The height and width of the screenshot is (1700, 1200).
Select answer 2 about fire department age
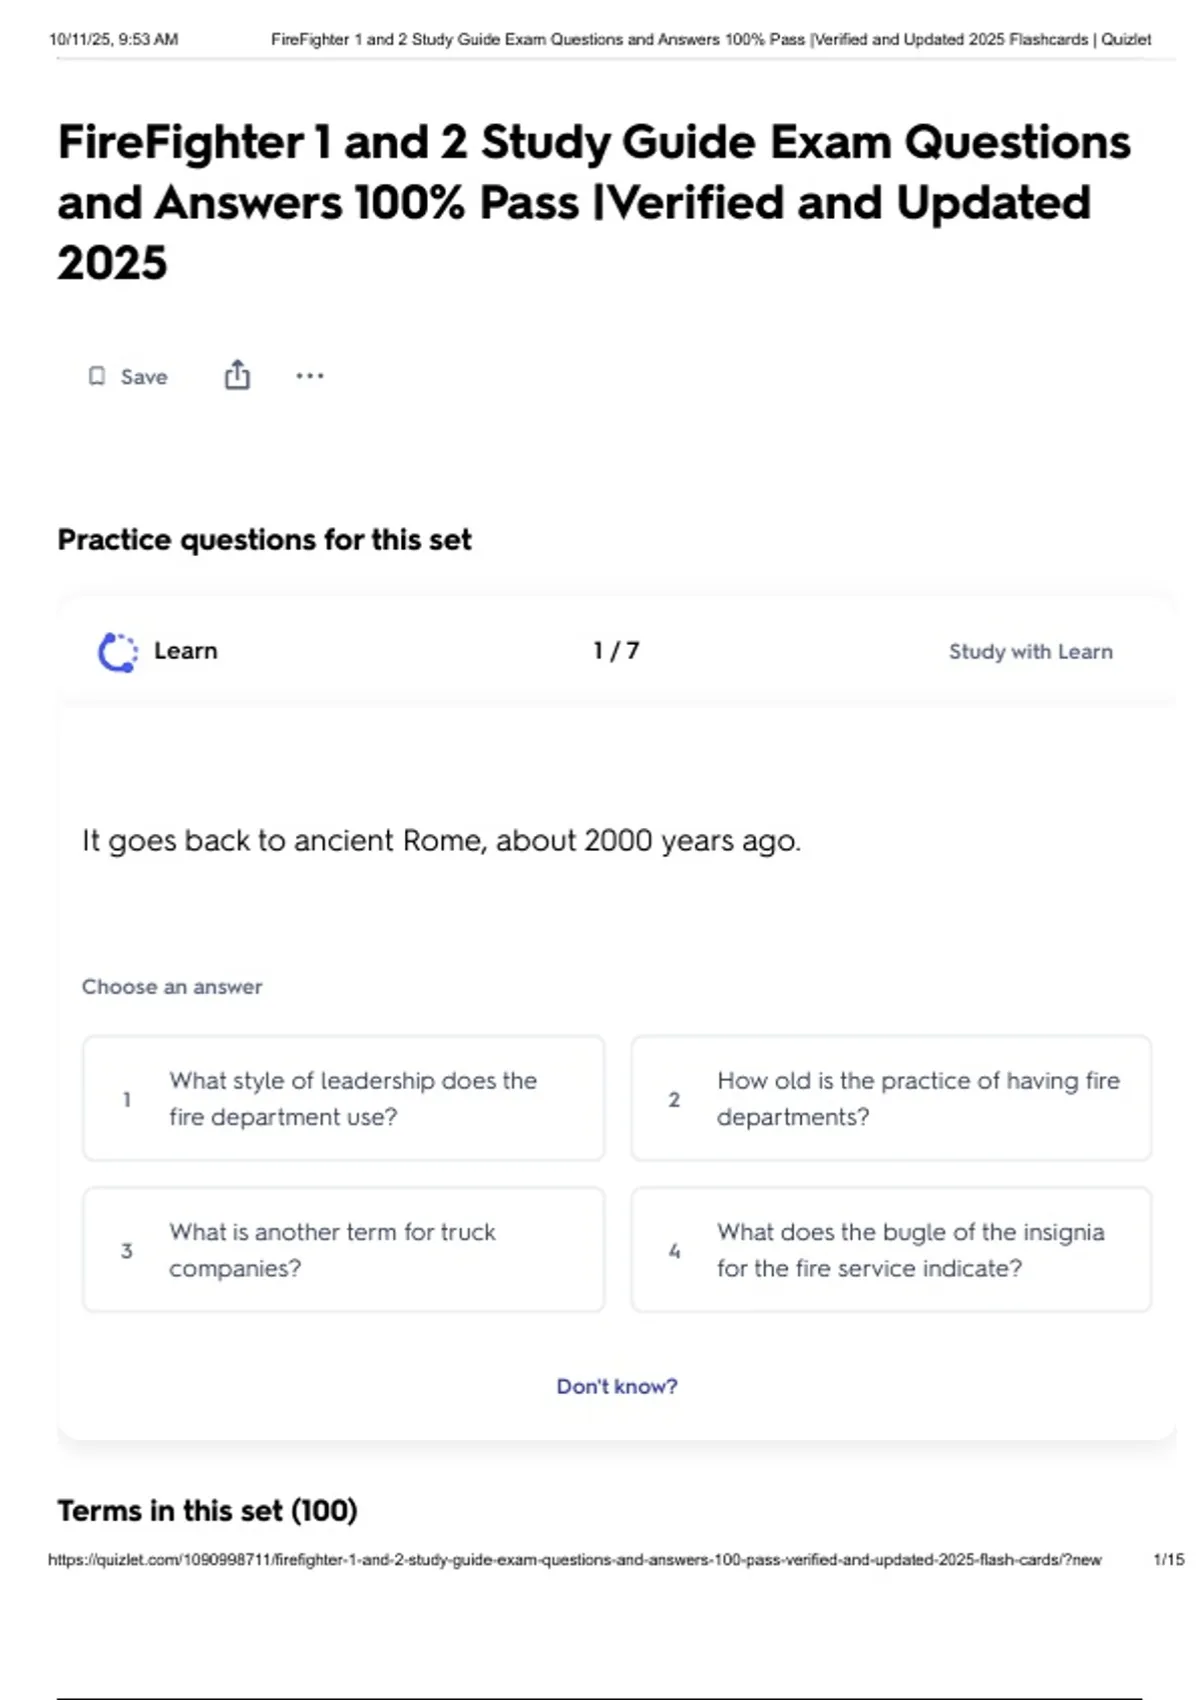(x=891, y=1098)
